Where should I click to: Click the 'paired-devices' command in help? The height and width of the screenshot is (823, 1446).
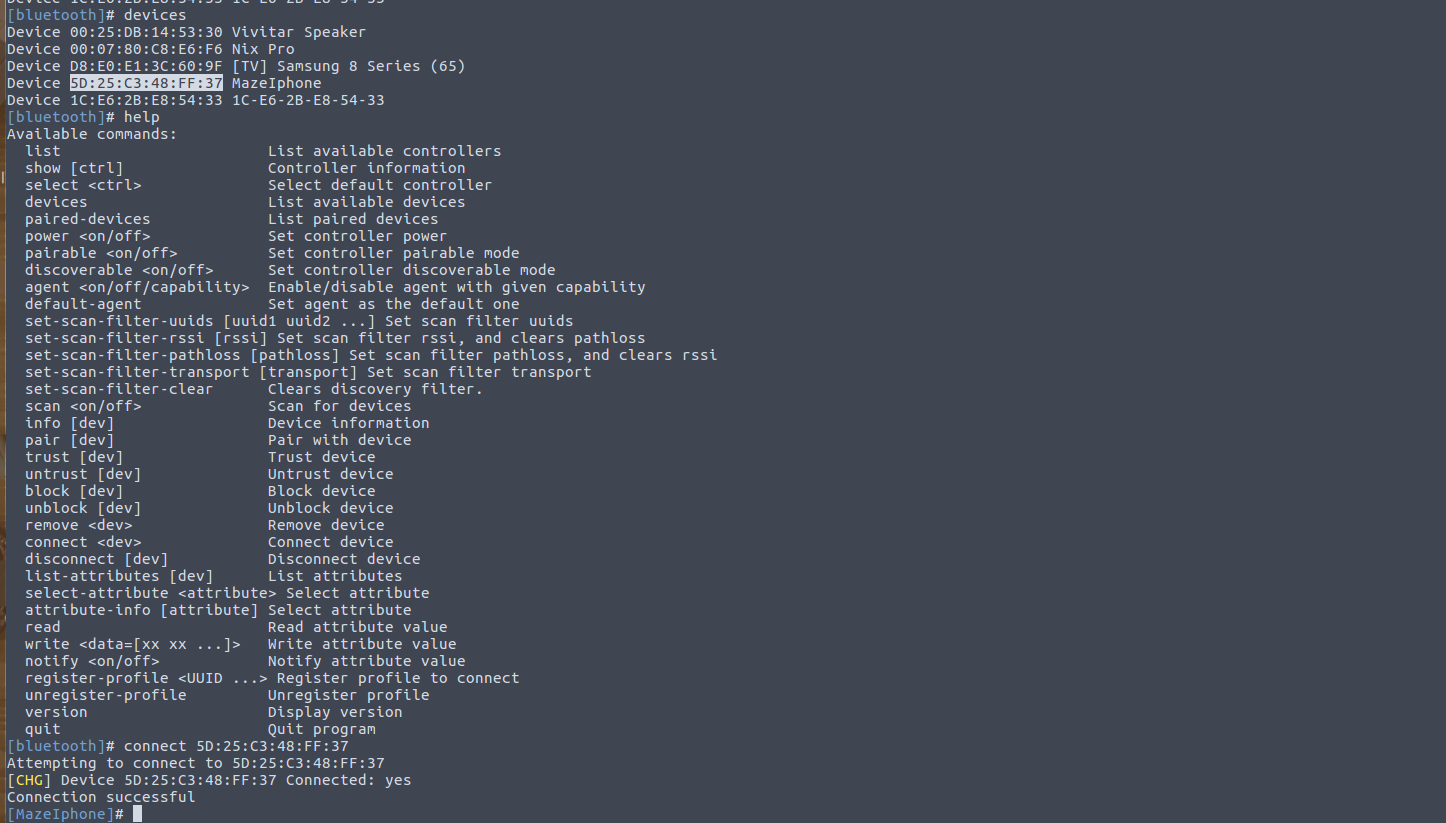click(x=87, y=219)
